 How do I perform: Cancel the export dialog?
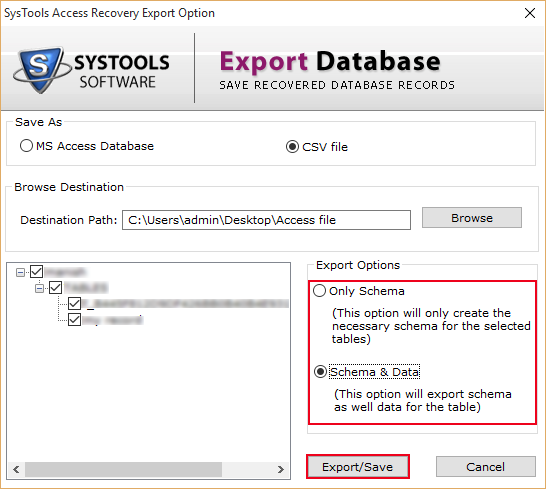tap(485, 467)
